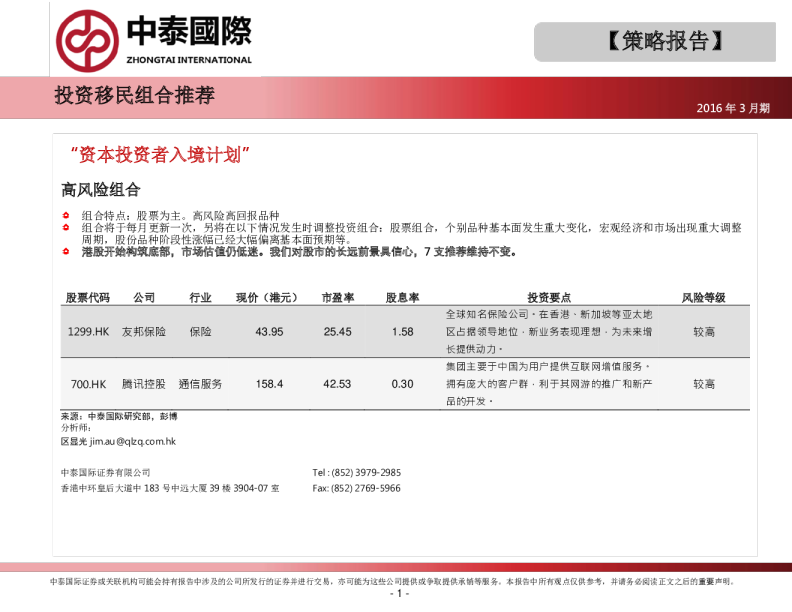The height and width of the screenshot is (612, 792).
Task: Click the Fax: (852) 2769-5966 number
Action: 357,488
